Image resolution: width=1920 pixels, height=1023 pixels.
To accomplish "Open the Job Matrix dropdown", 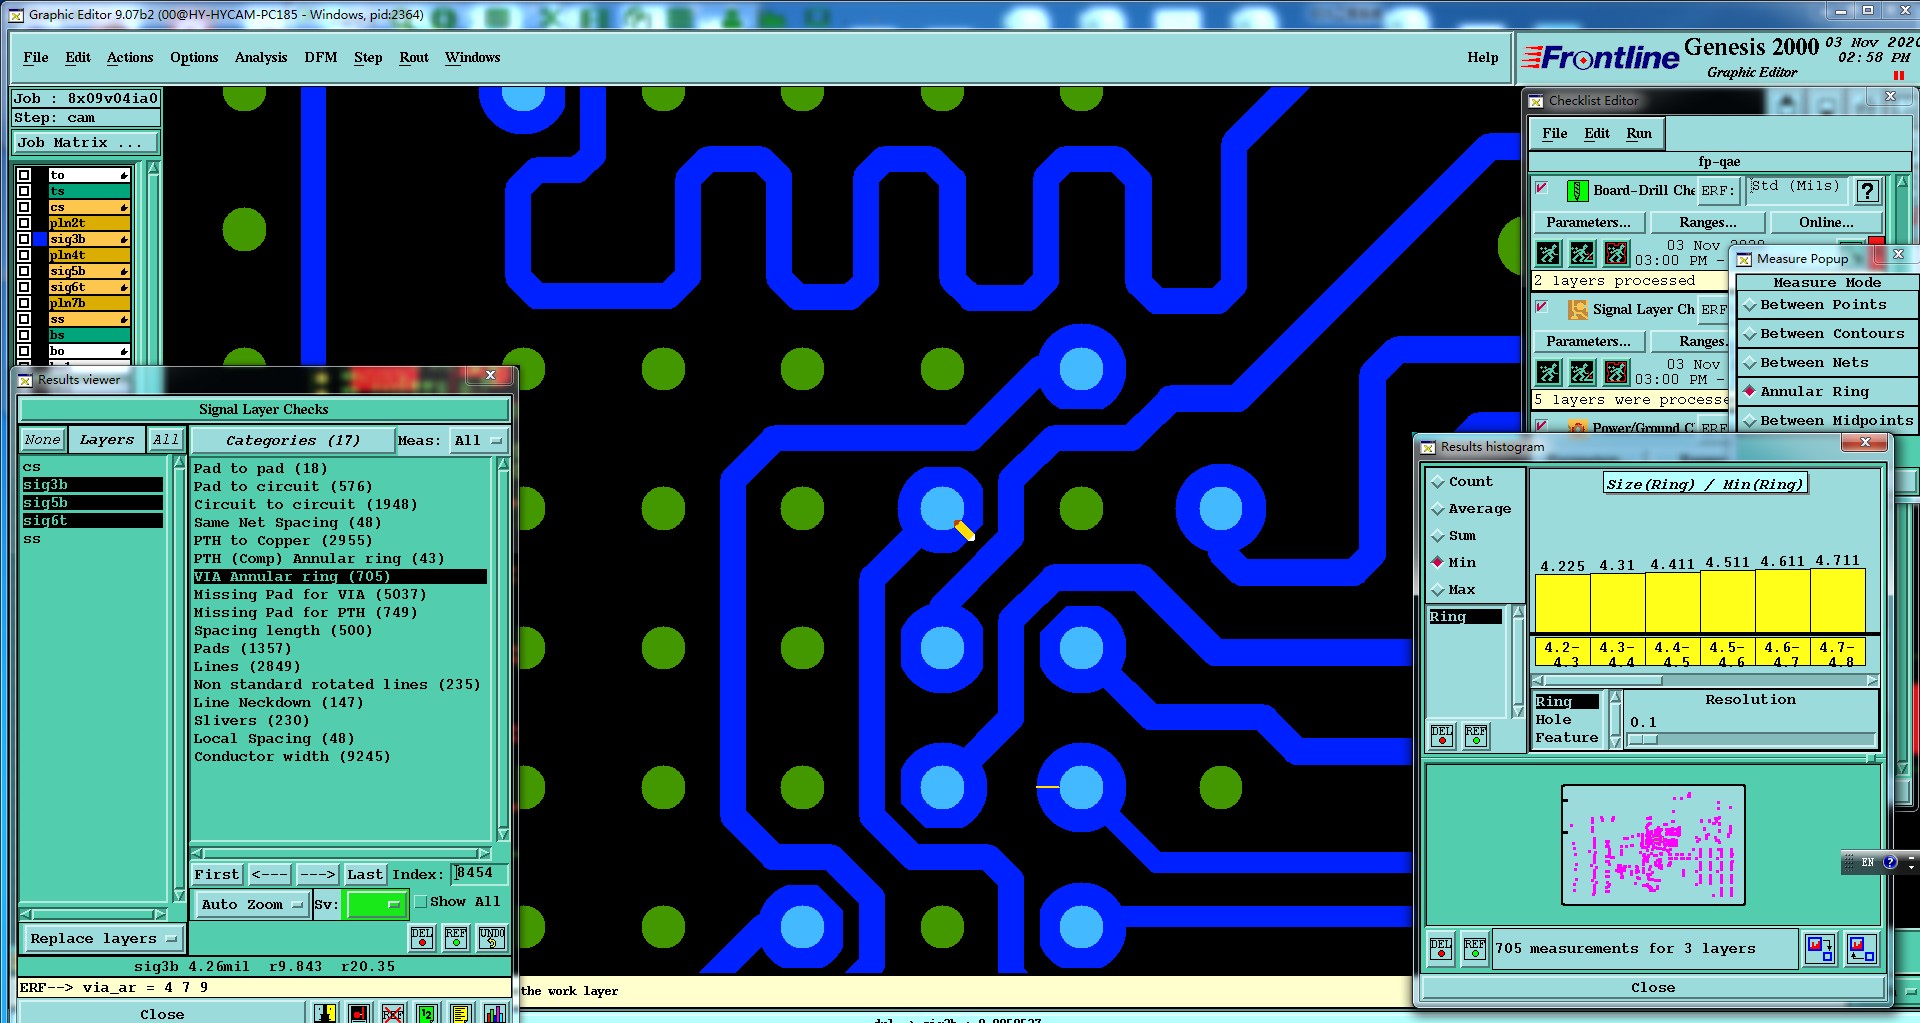I will click(85, 143).
